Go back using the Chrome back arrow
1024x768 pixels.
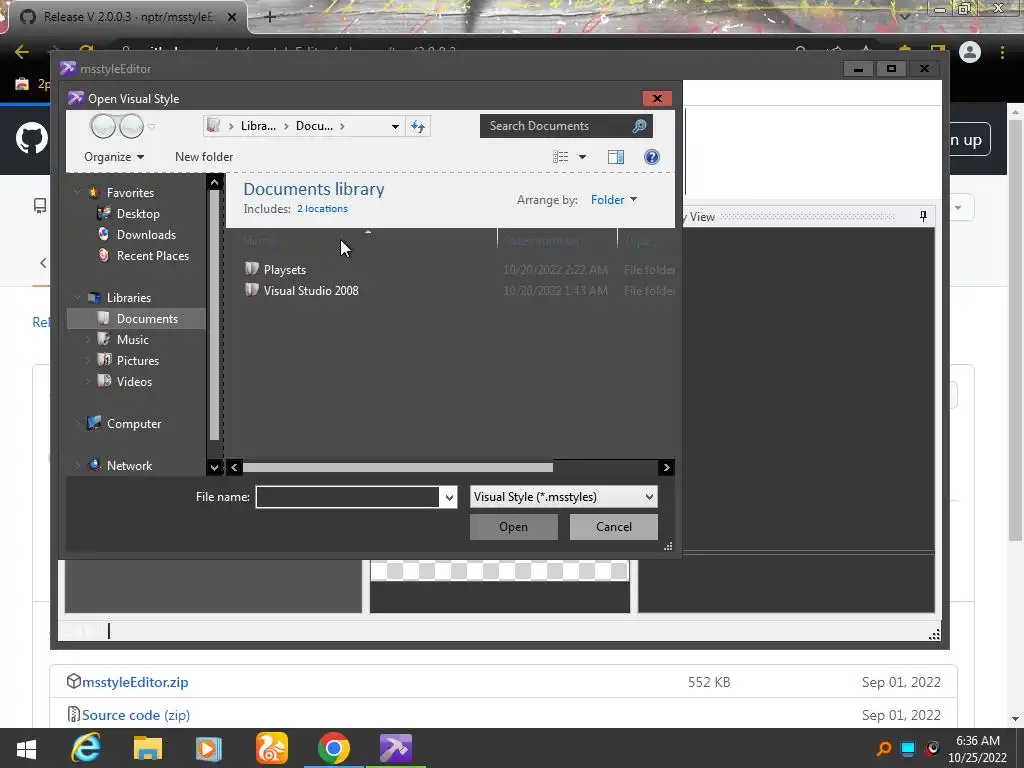pyautogui.click(x=22, y=52)
